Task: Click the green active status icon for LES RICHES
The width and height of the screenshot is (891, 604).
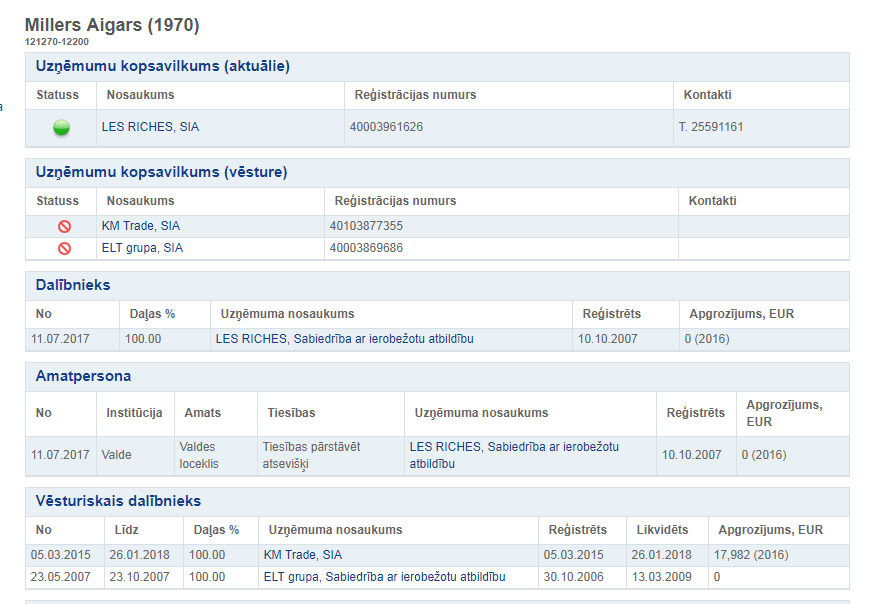Action: pyautogui.click(x=61, y=128)
